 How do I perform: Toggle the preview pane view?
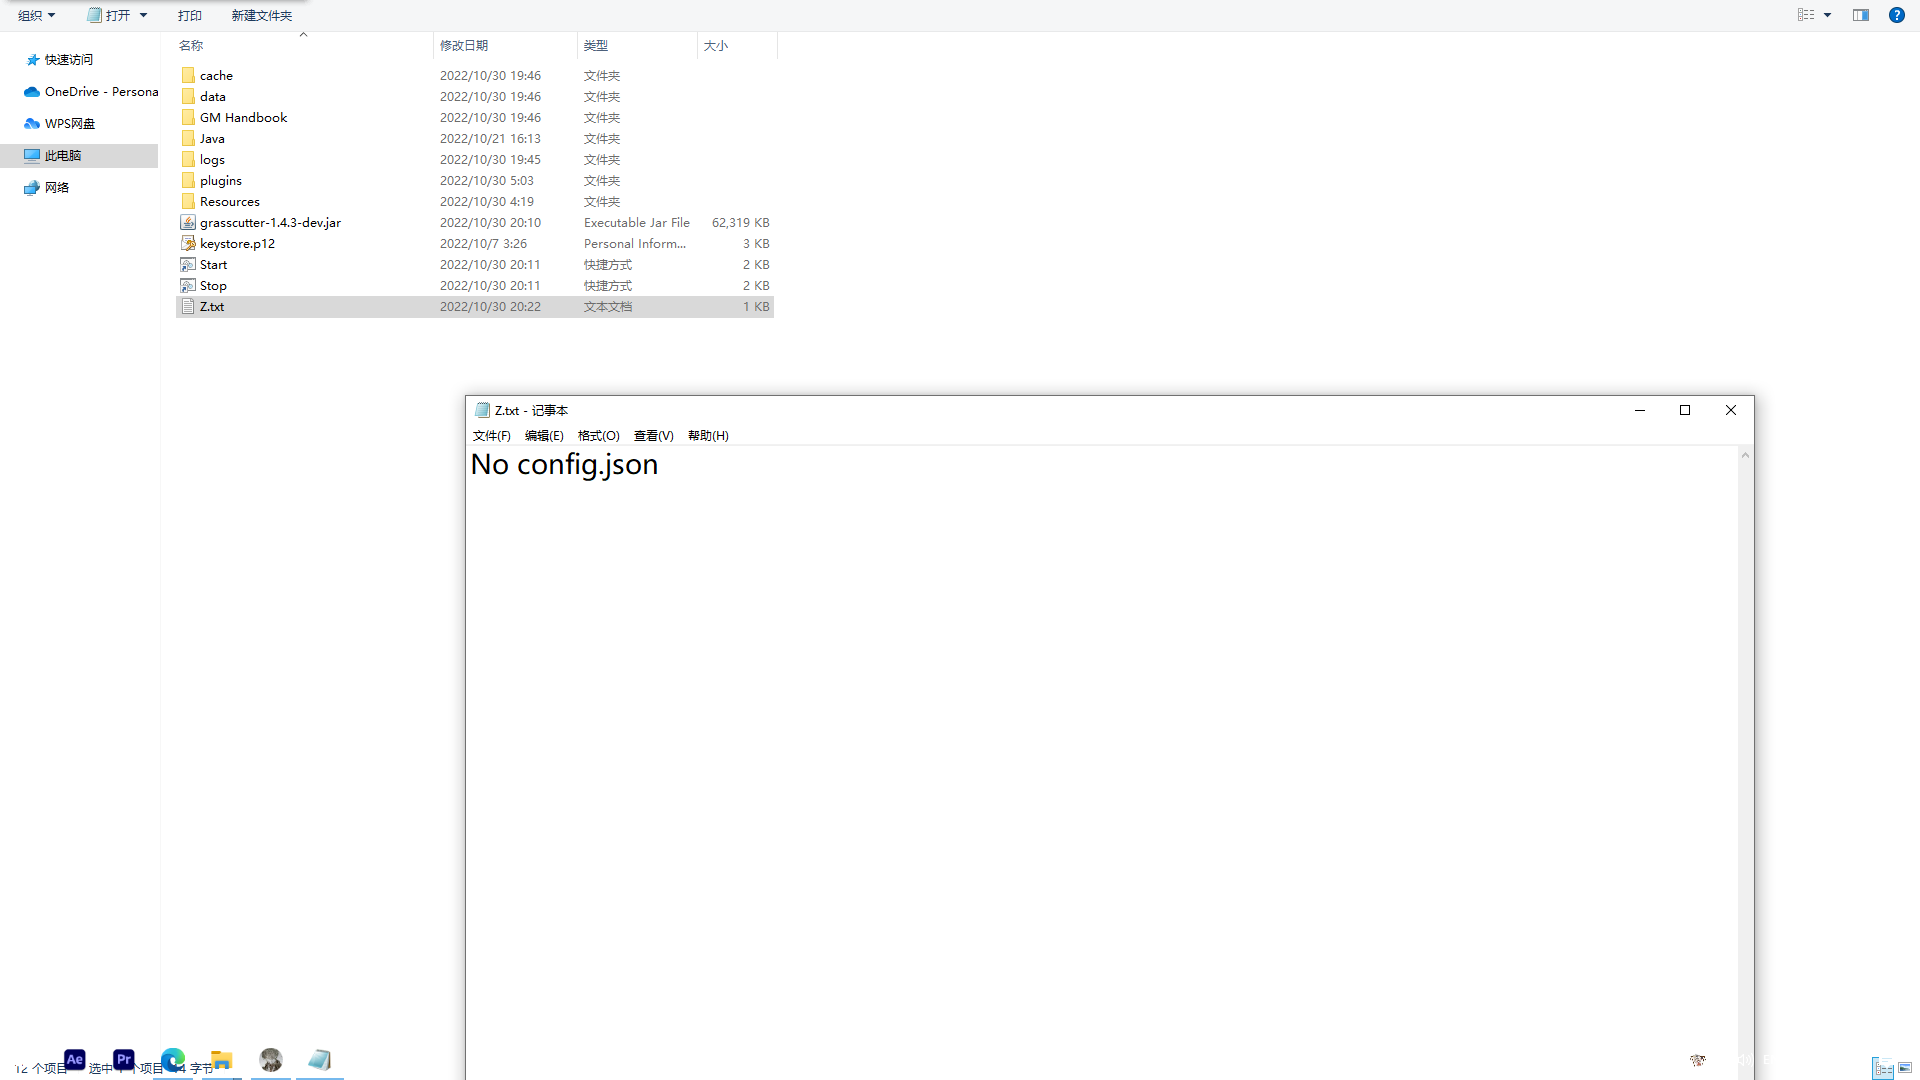(x=1860, y=15)
